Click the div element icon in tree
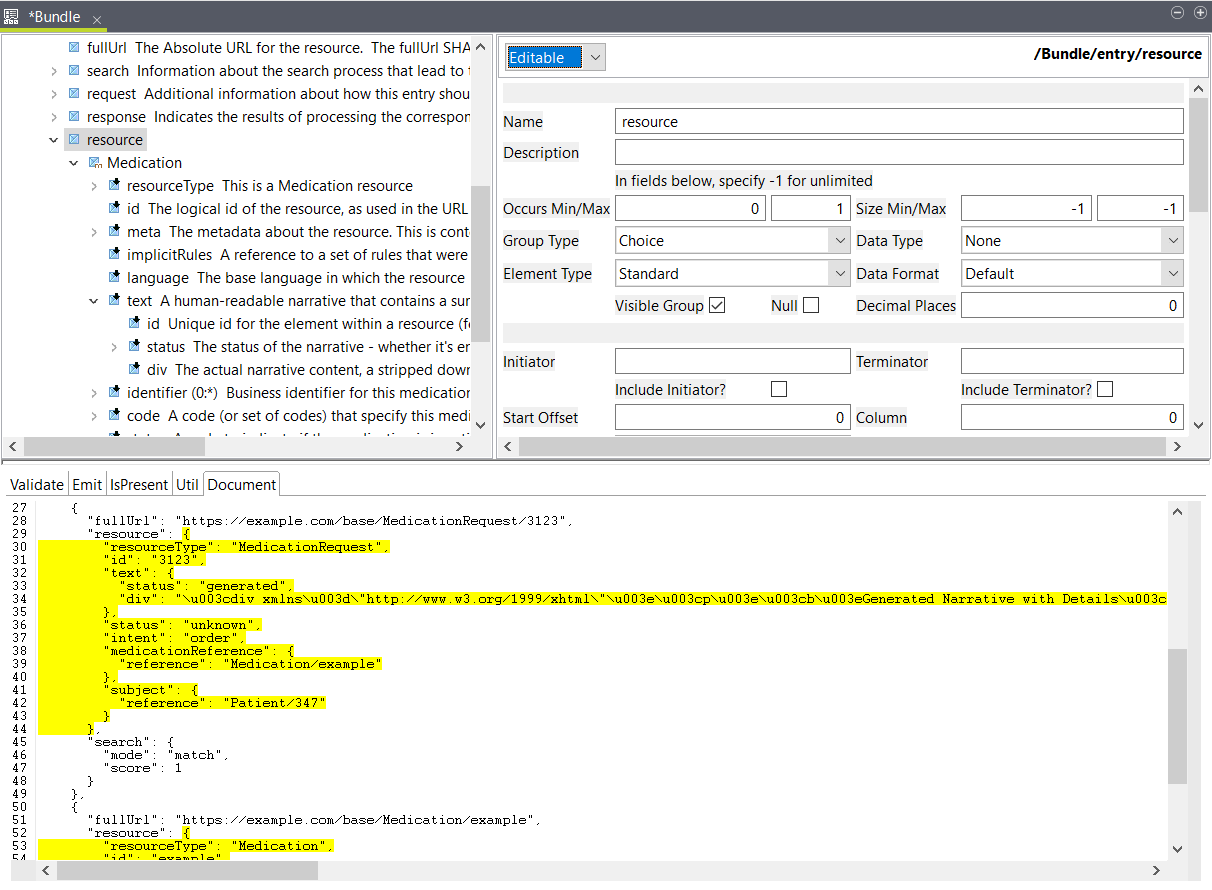The width and height of the screenshot is (1212, 890). click(134, 370)
